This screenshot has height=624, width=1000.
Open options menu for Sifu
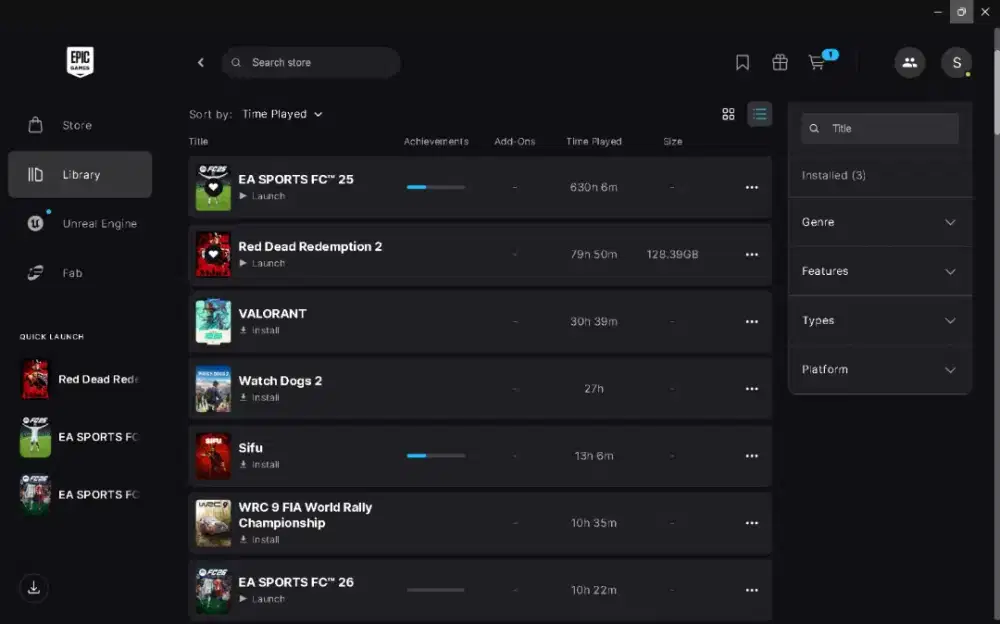coord(752,456)
